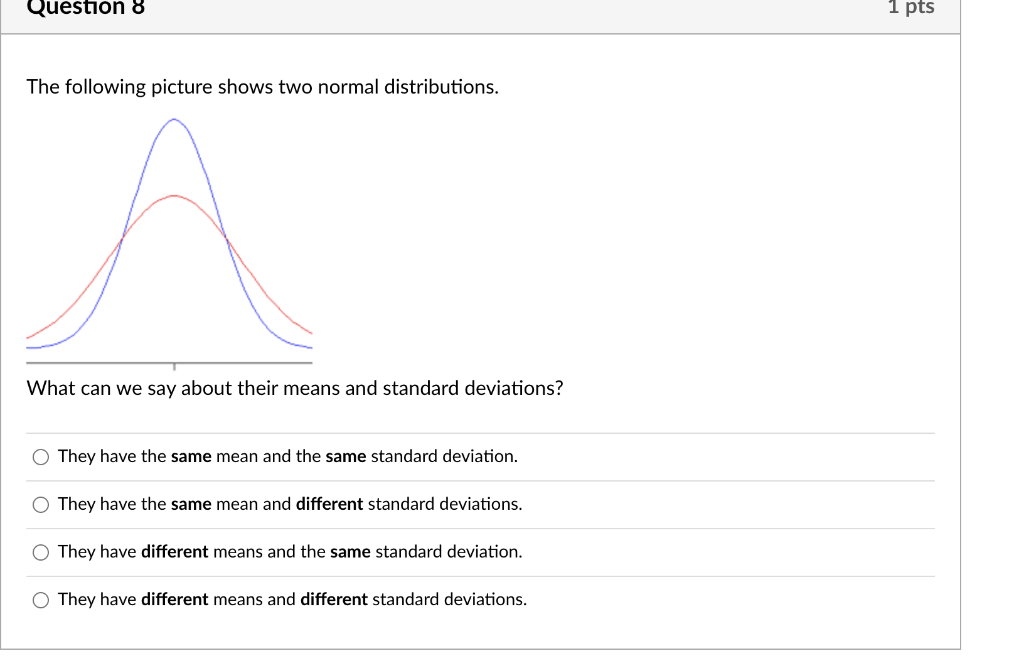
Task: Click the blue distribution curve peak
Action: 173,122
